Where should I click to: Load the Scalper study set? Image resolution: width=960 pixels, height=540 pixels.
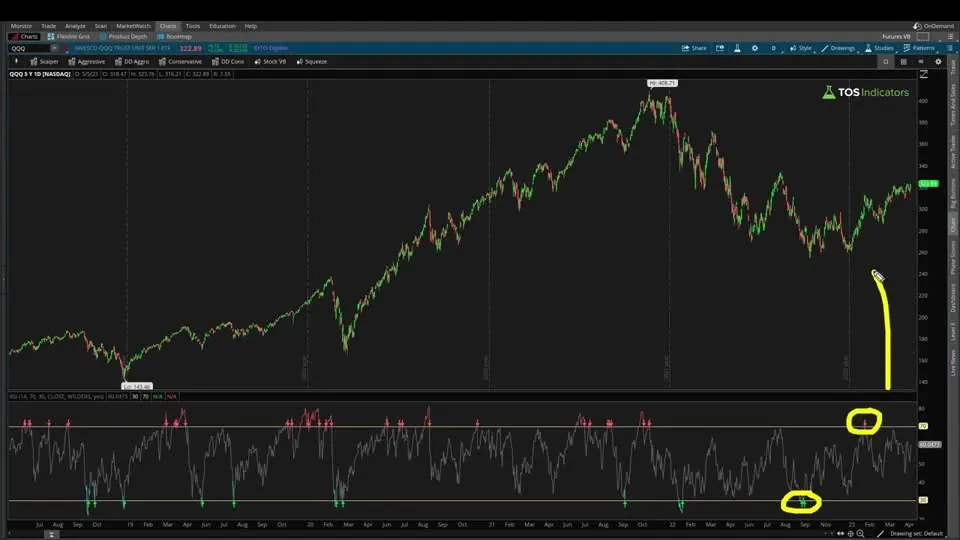(x=44, y=62)
